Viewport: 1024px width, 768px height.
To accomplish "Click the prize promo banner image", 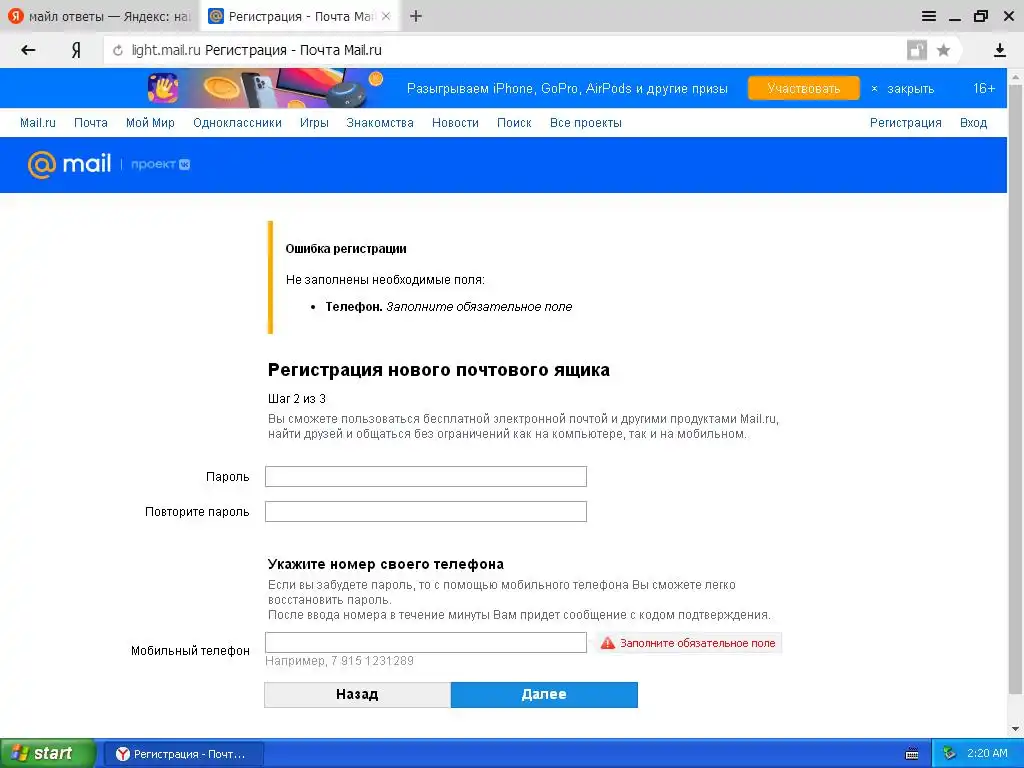I will (x=266, y=88).
